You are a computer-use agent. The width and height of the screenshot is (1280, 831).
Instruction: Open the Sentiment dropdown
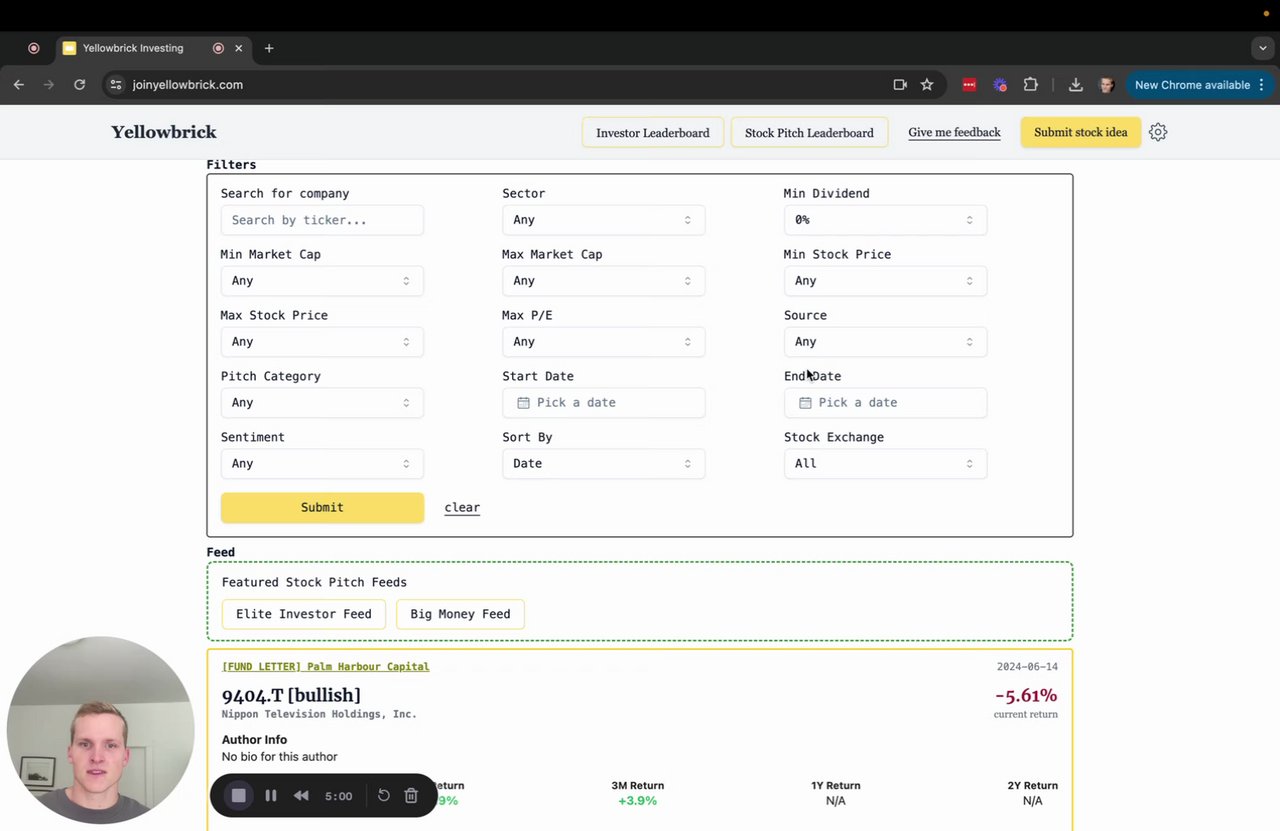[322, 464]
